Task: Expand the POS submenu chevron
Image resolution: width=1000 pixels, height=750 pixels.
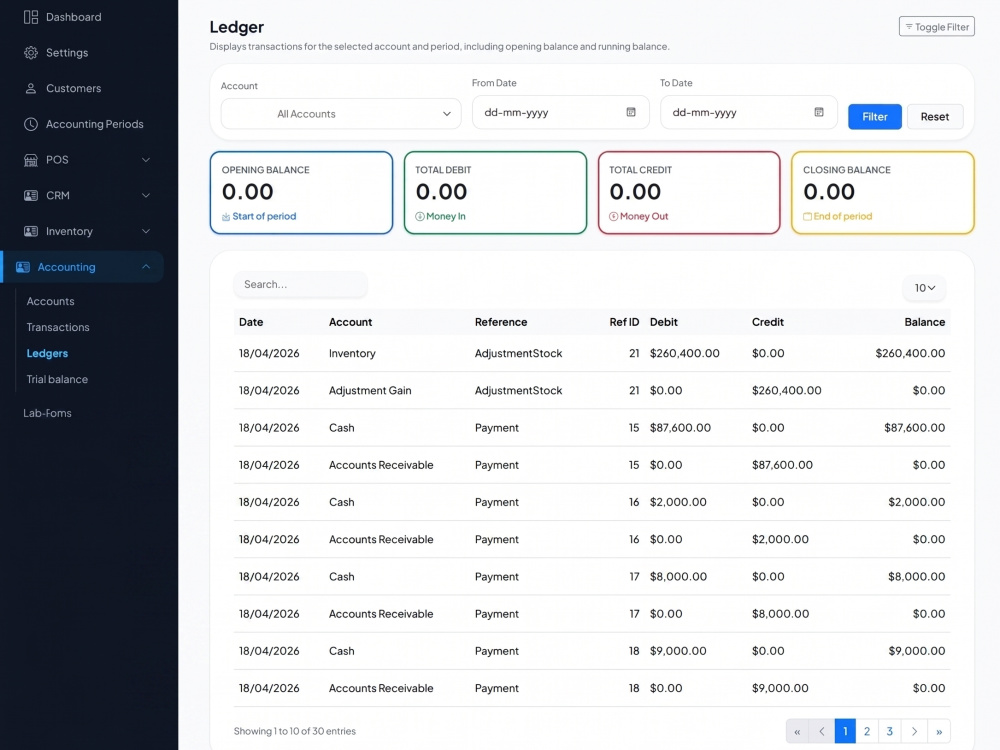Action: click(x=146, y=160)
